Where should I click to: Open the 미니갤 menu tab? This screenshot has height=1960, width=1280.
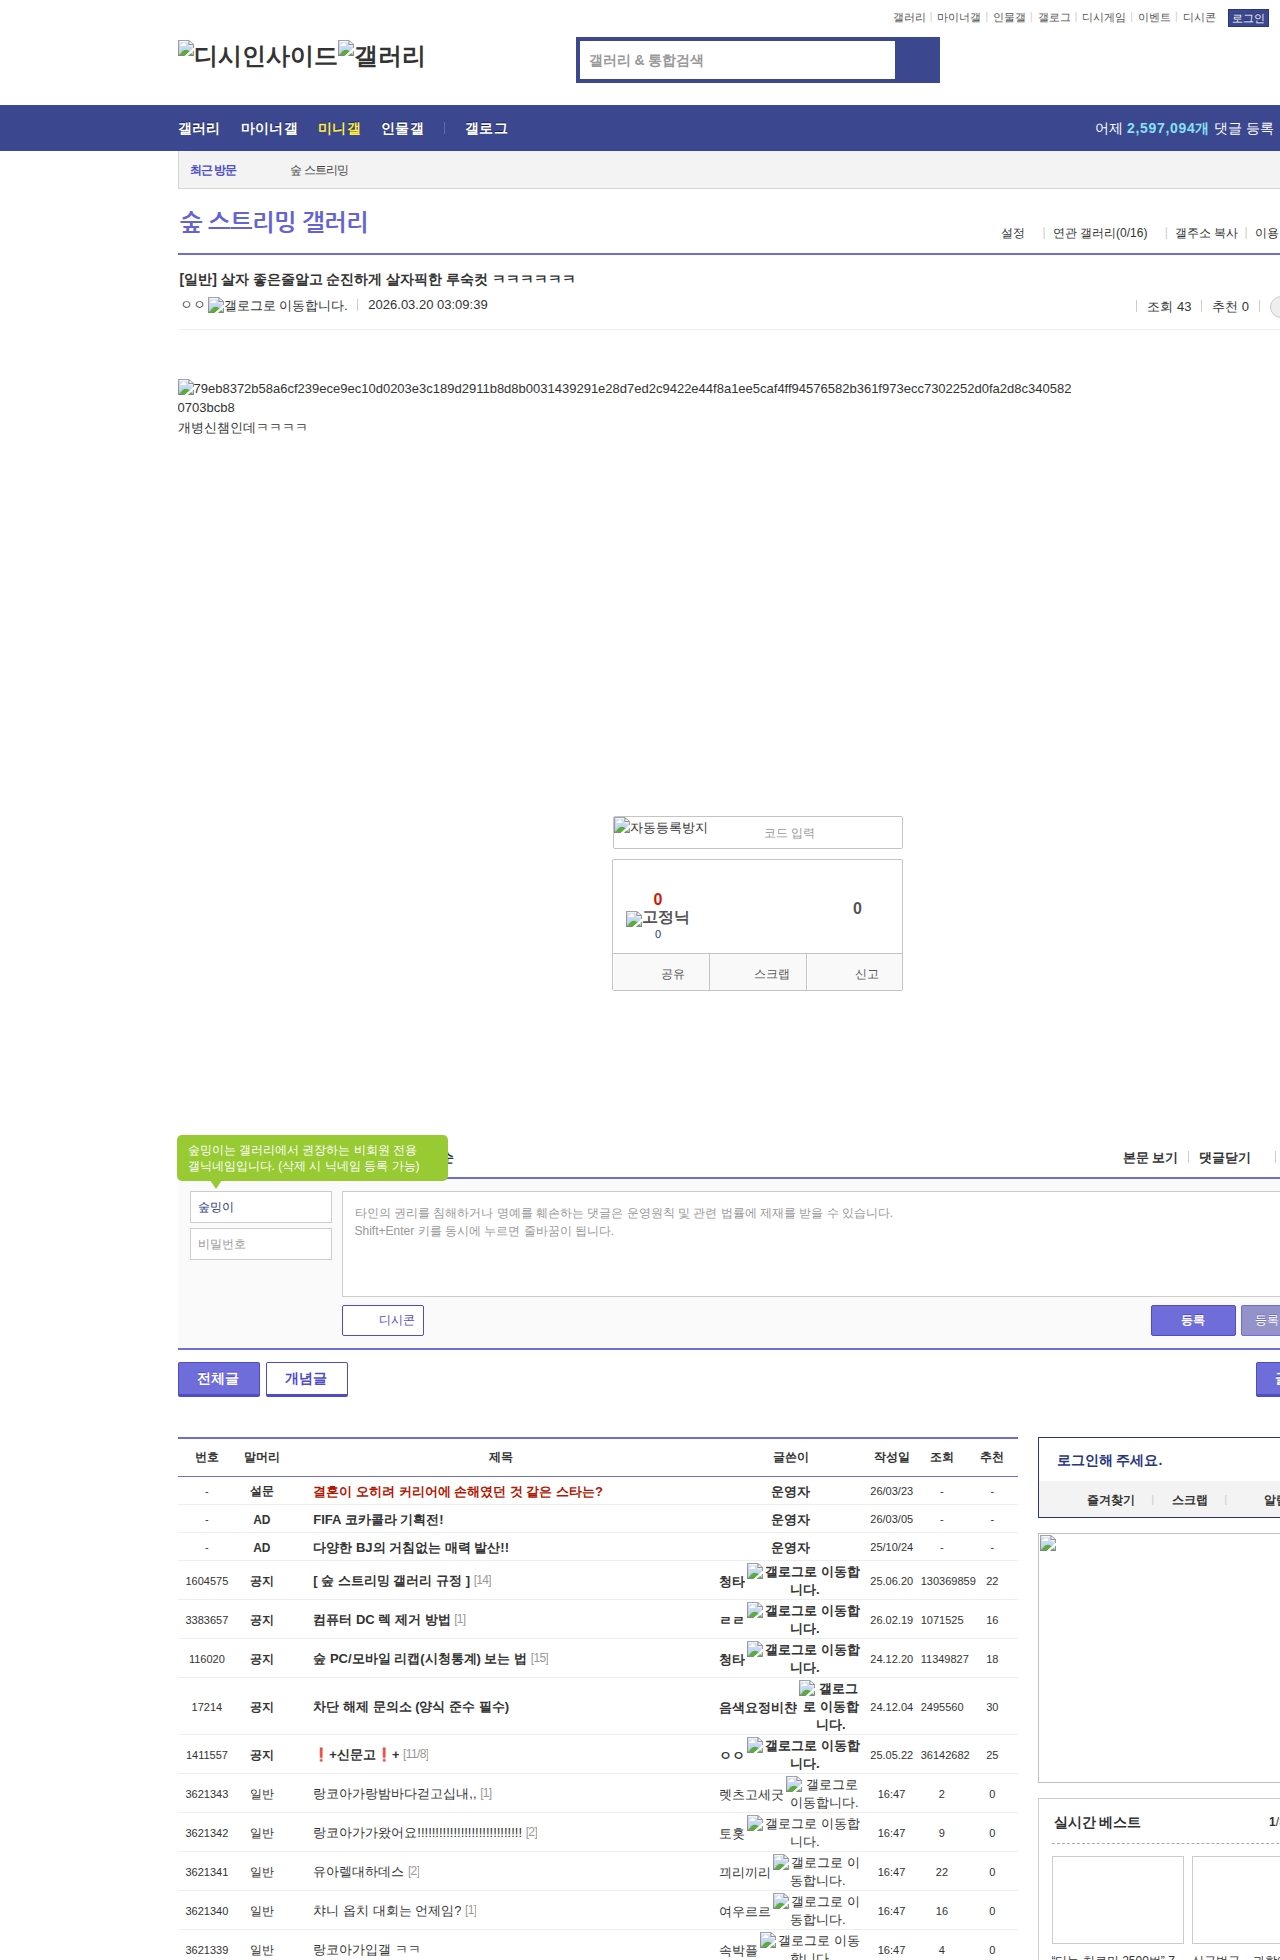click(339, 129)
